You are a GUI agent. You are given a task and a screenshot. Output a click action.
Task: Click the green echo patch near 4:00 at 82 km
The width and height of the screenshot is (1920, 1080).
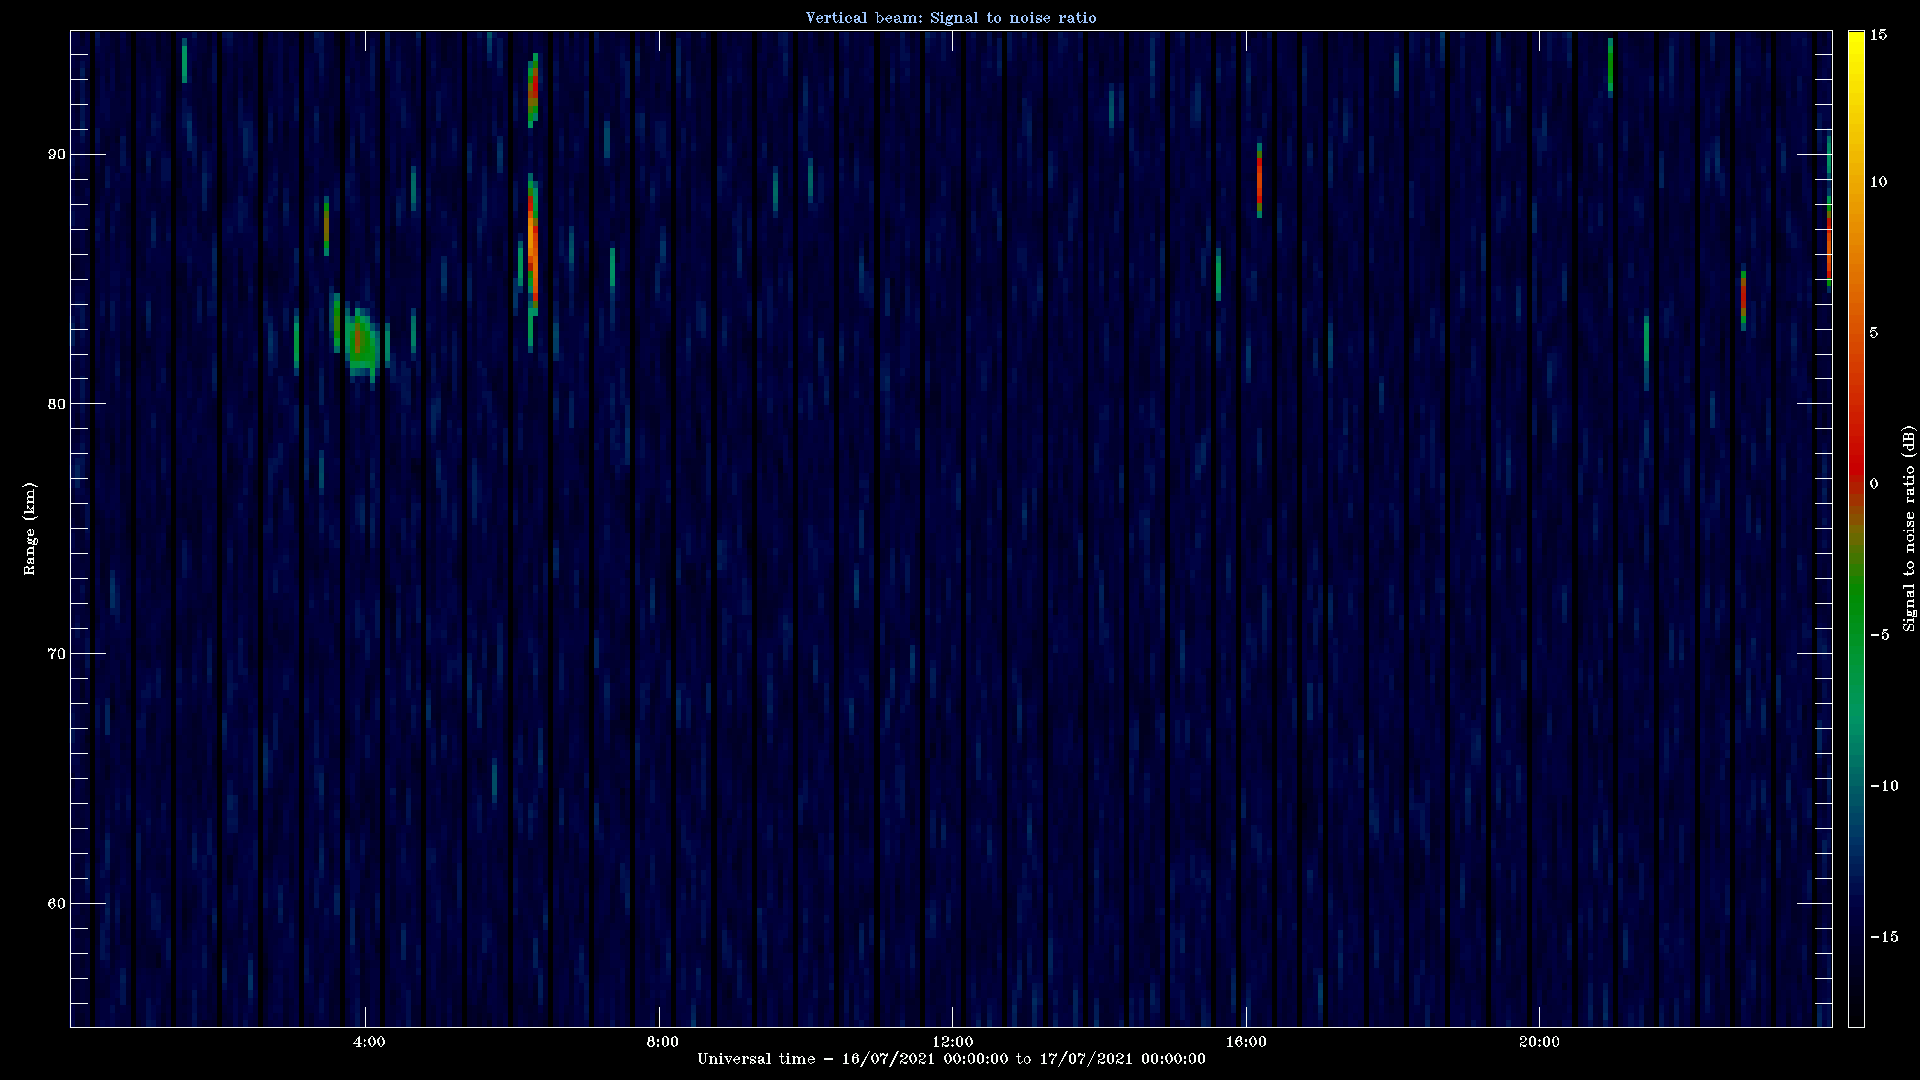[x=361, y=344]
